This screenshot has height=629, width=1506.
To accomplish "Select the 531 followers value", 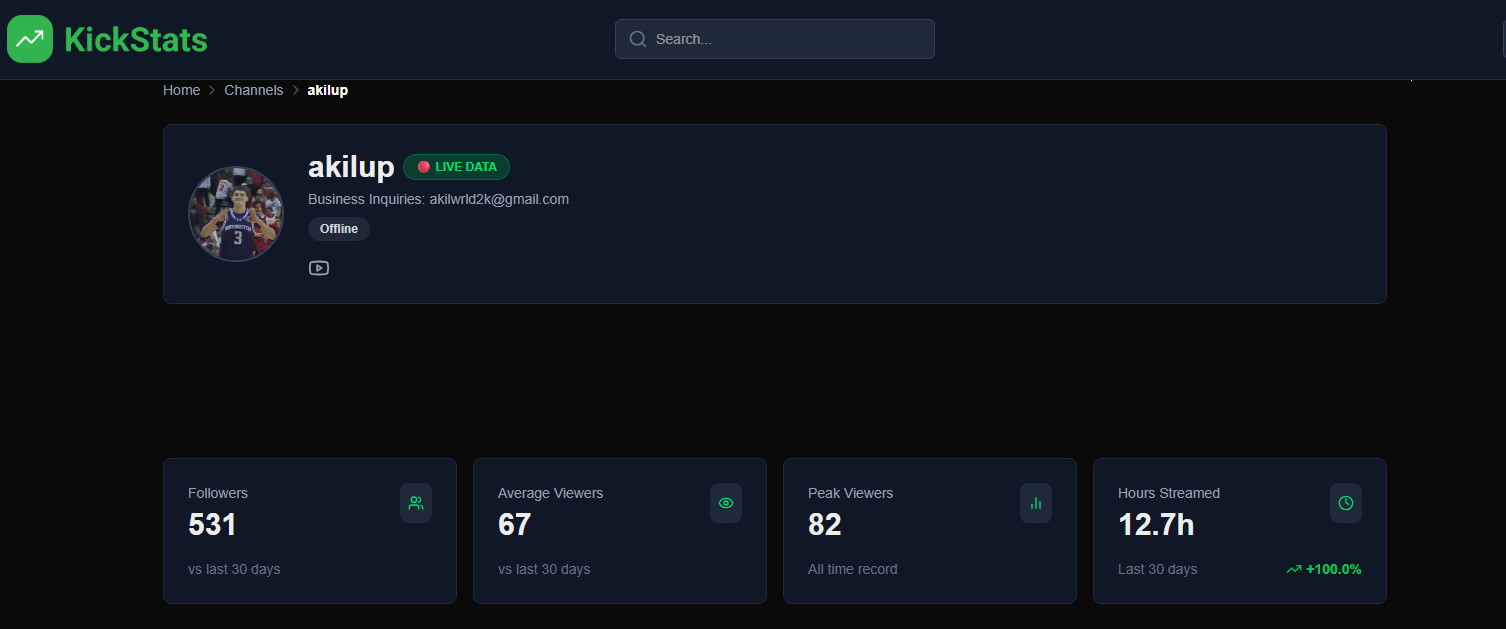I will (212, 524).
